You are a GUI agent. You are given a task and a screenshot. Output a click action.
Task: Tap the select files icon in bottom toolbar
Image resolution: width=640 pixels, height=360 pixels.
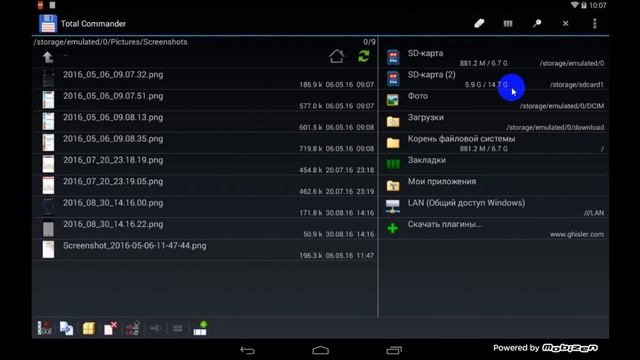pyautogui.click(x=44, y=328)
